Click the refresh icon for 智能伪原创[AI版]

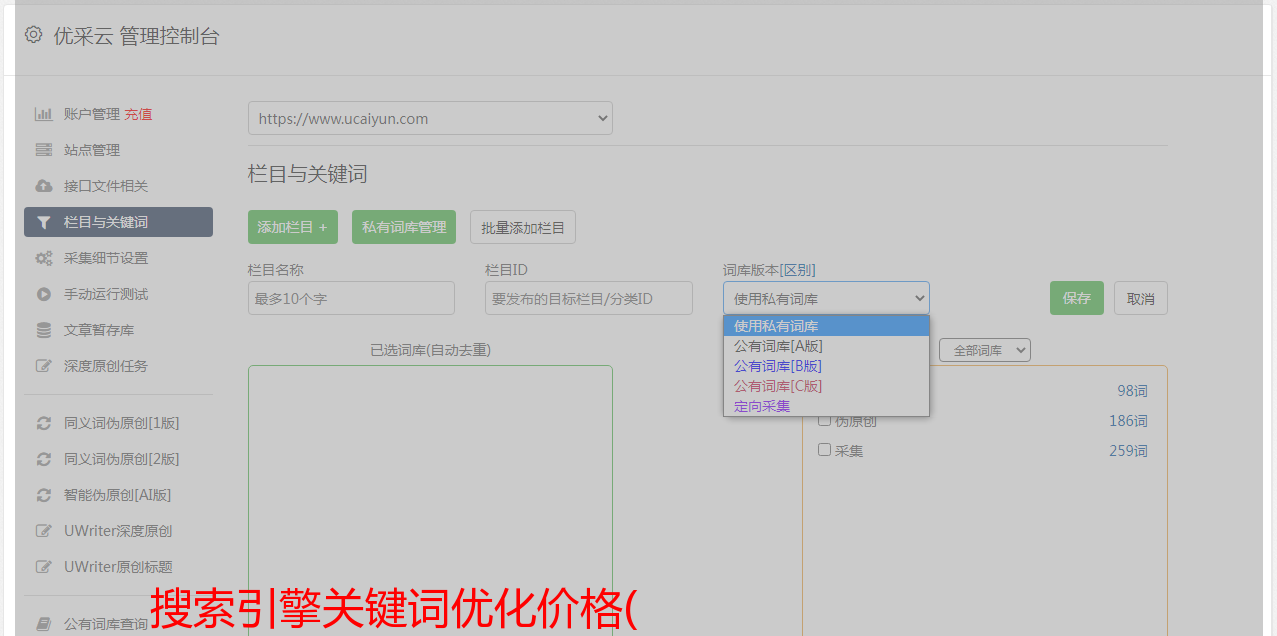[x=44, y=495]
